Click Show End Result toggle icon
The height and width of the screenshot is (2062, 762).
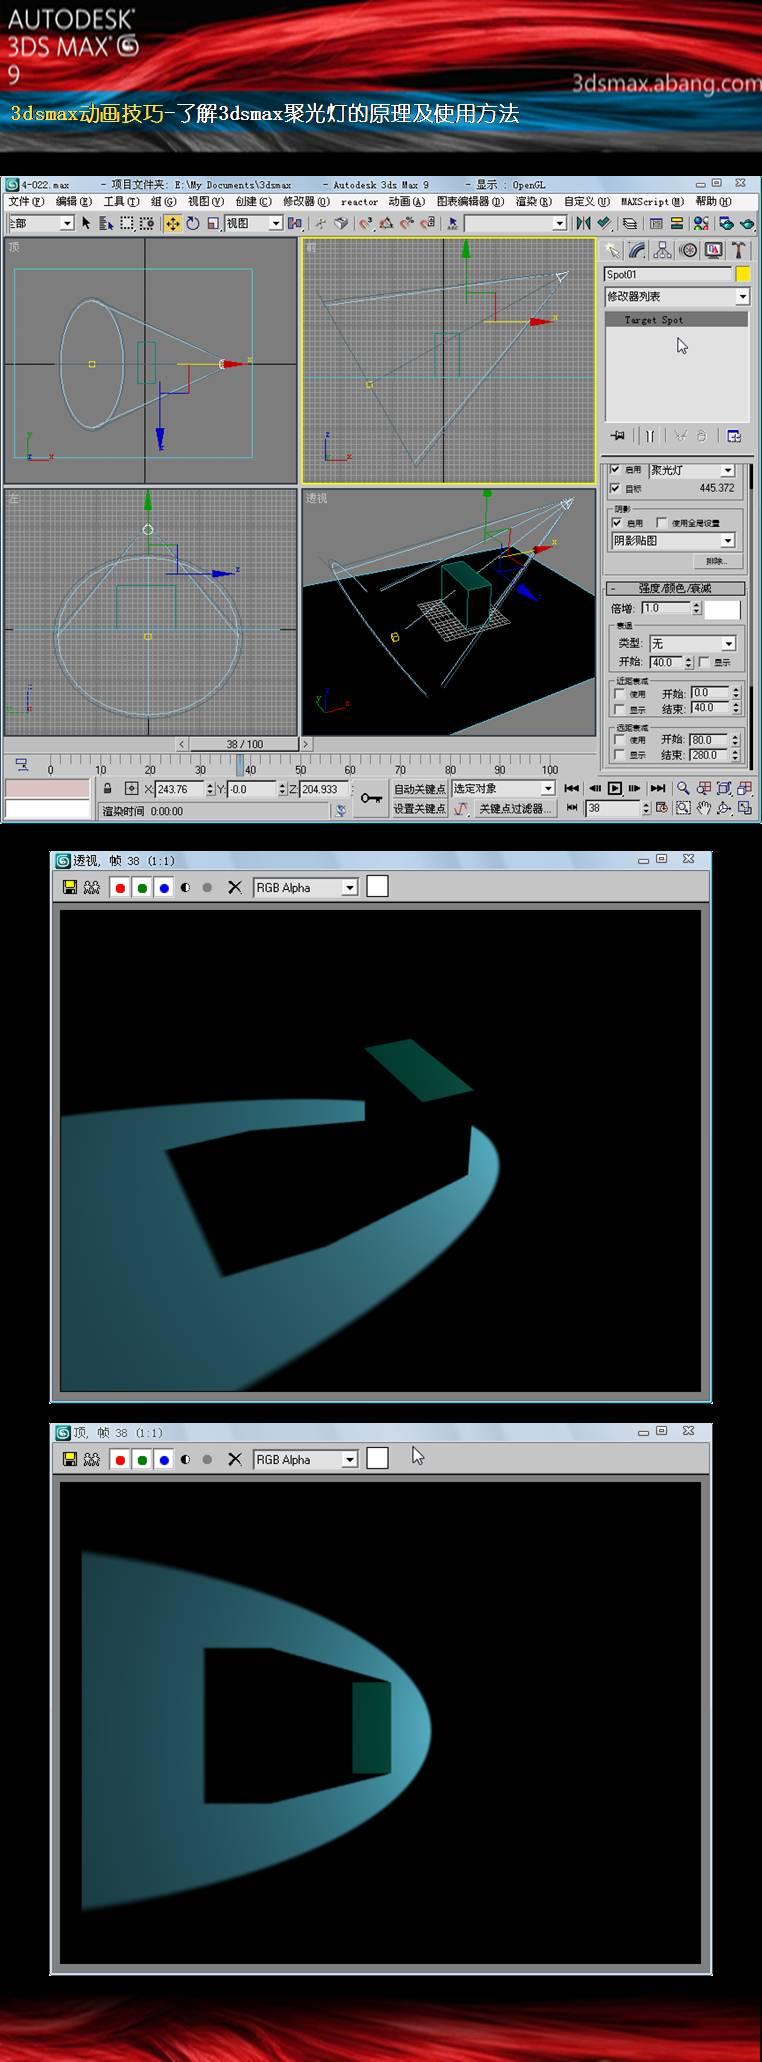point(650,436)
